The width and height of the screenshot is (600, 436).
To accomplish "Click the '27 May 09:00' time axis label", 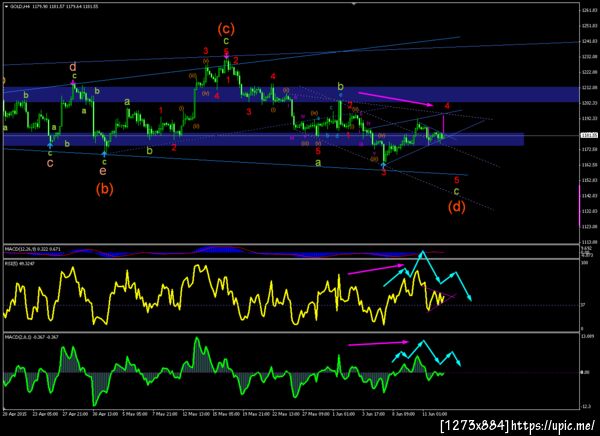I will pos(315,414).
